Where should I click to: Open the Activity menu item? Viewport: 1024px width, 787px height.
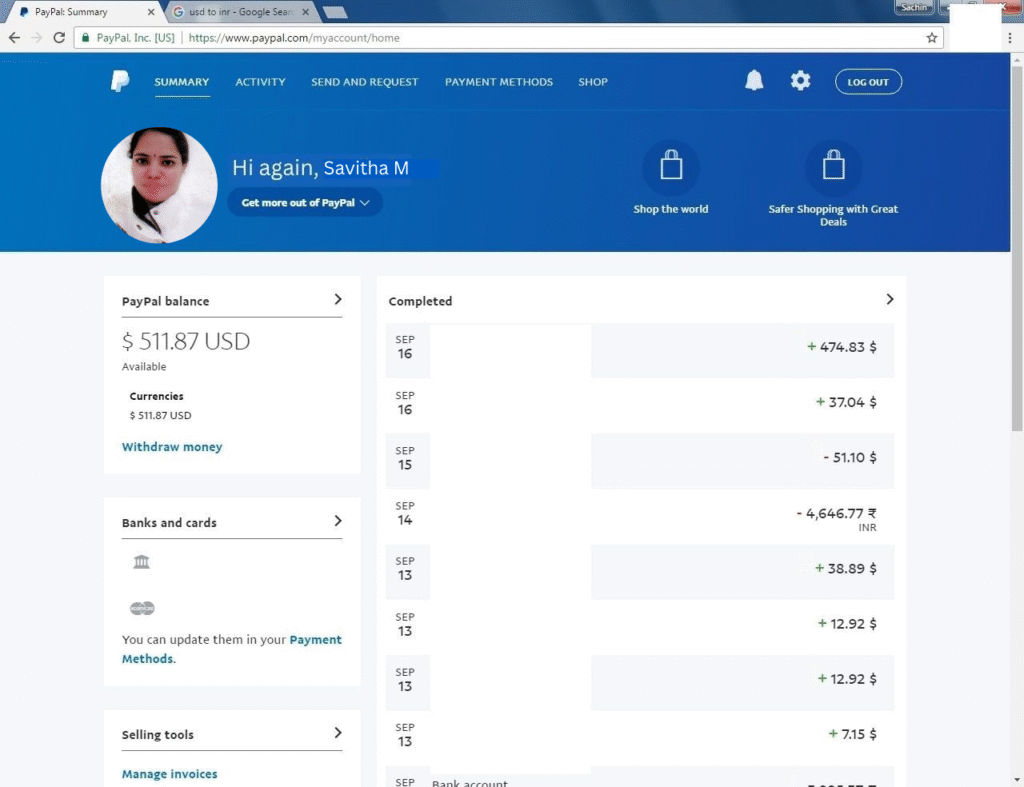(260, 82)
